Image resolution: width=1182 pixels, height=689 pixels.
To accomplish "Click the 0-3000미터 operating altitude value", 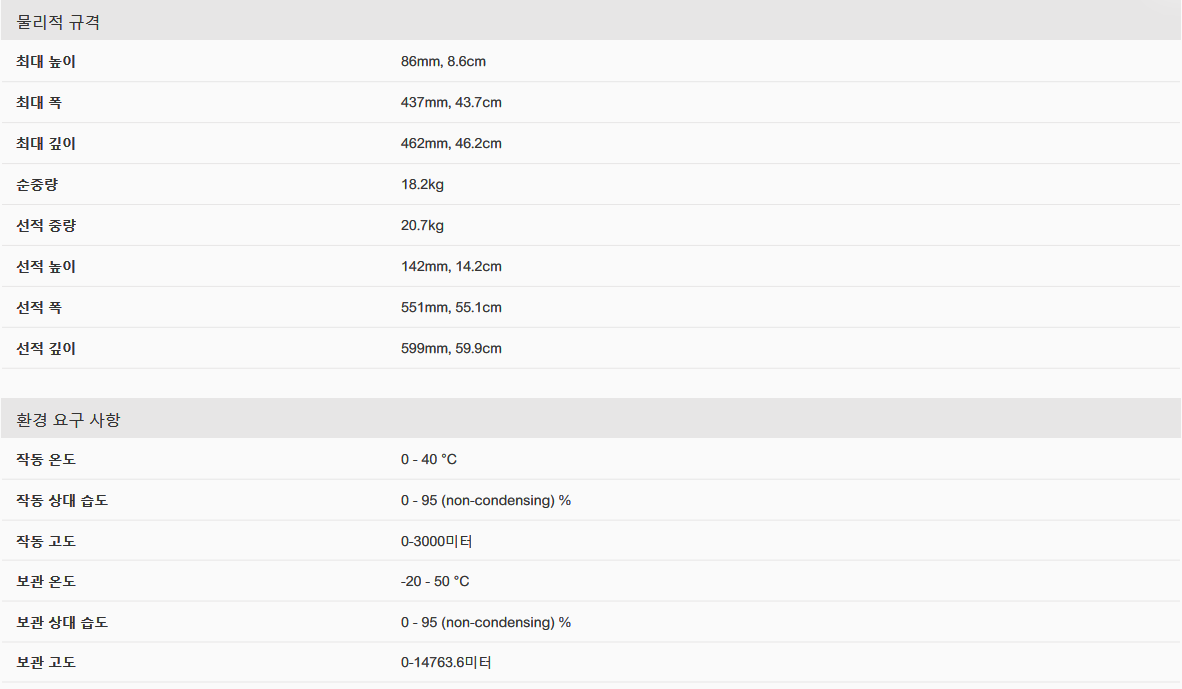I will tap(436, 541).
